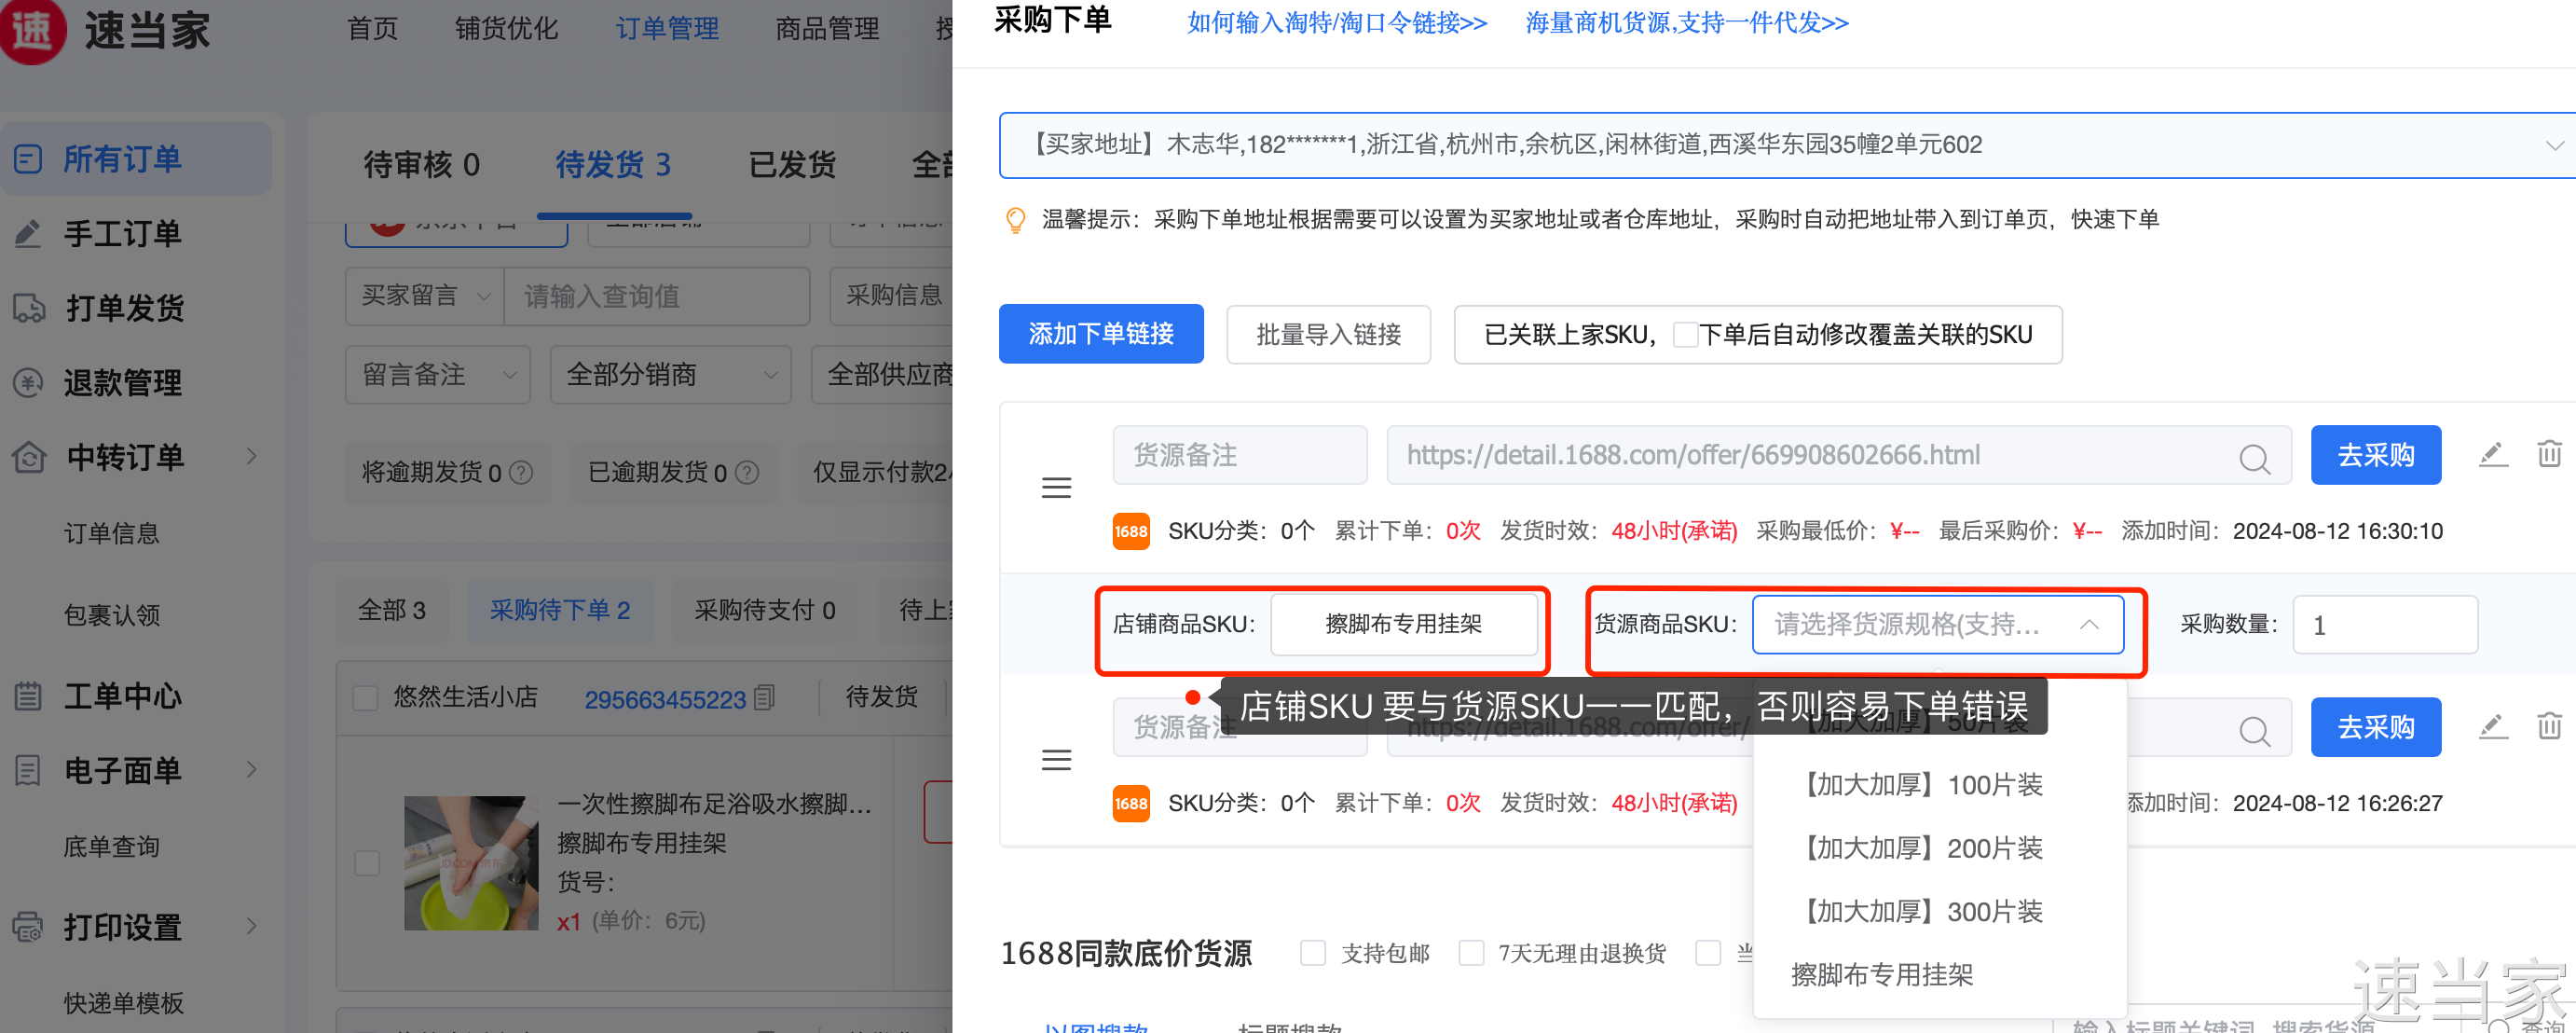Switch to 采购待支付 tab
2576x1033 pixels.
click(764, 610)
